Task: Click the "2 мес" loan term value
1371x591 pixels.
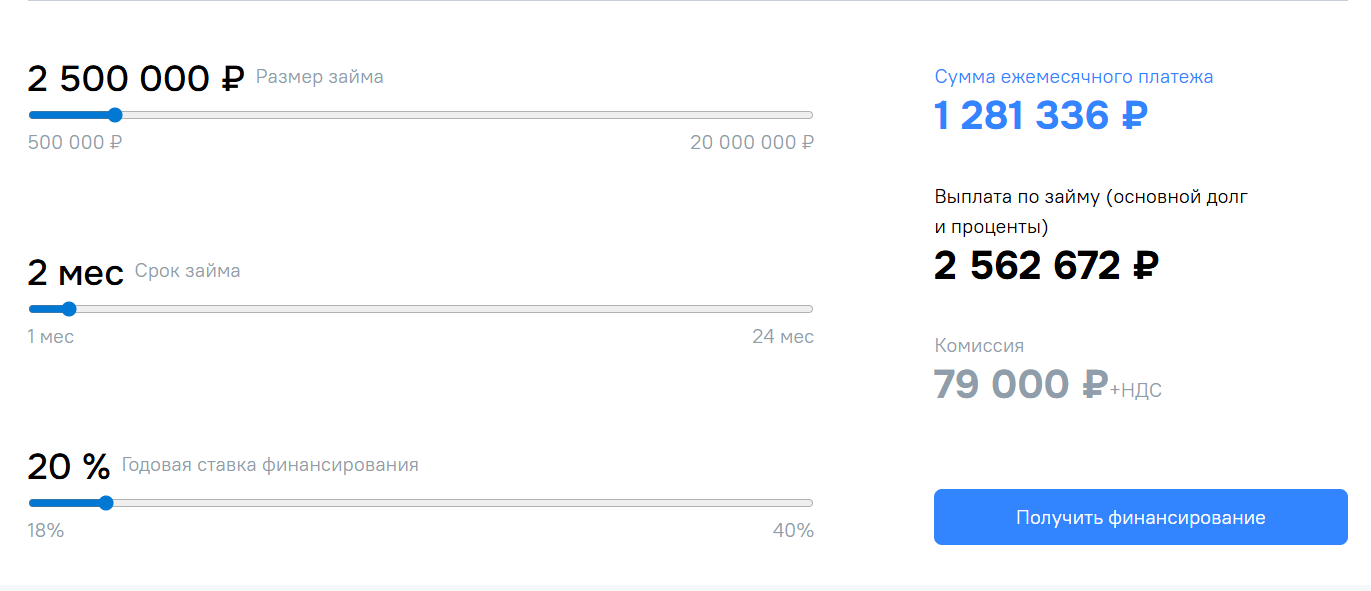Action: [x=75, y=272]
